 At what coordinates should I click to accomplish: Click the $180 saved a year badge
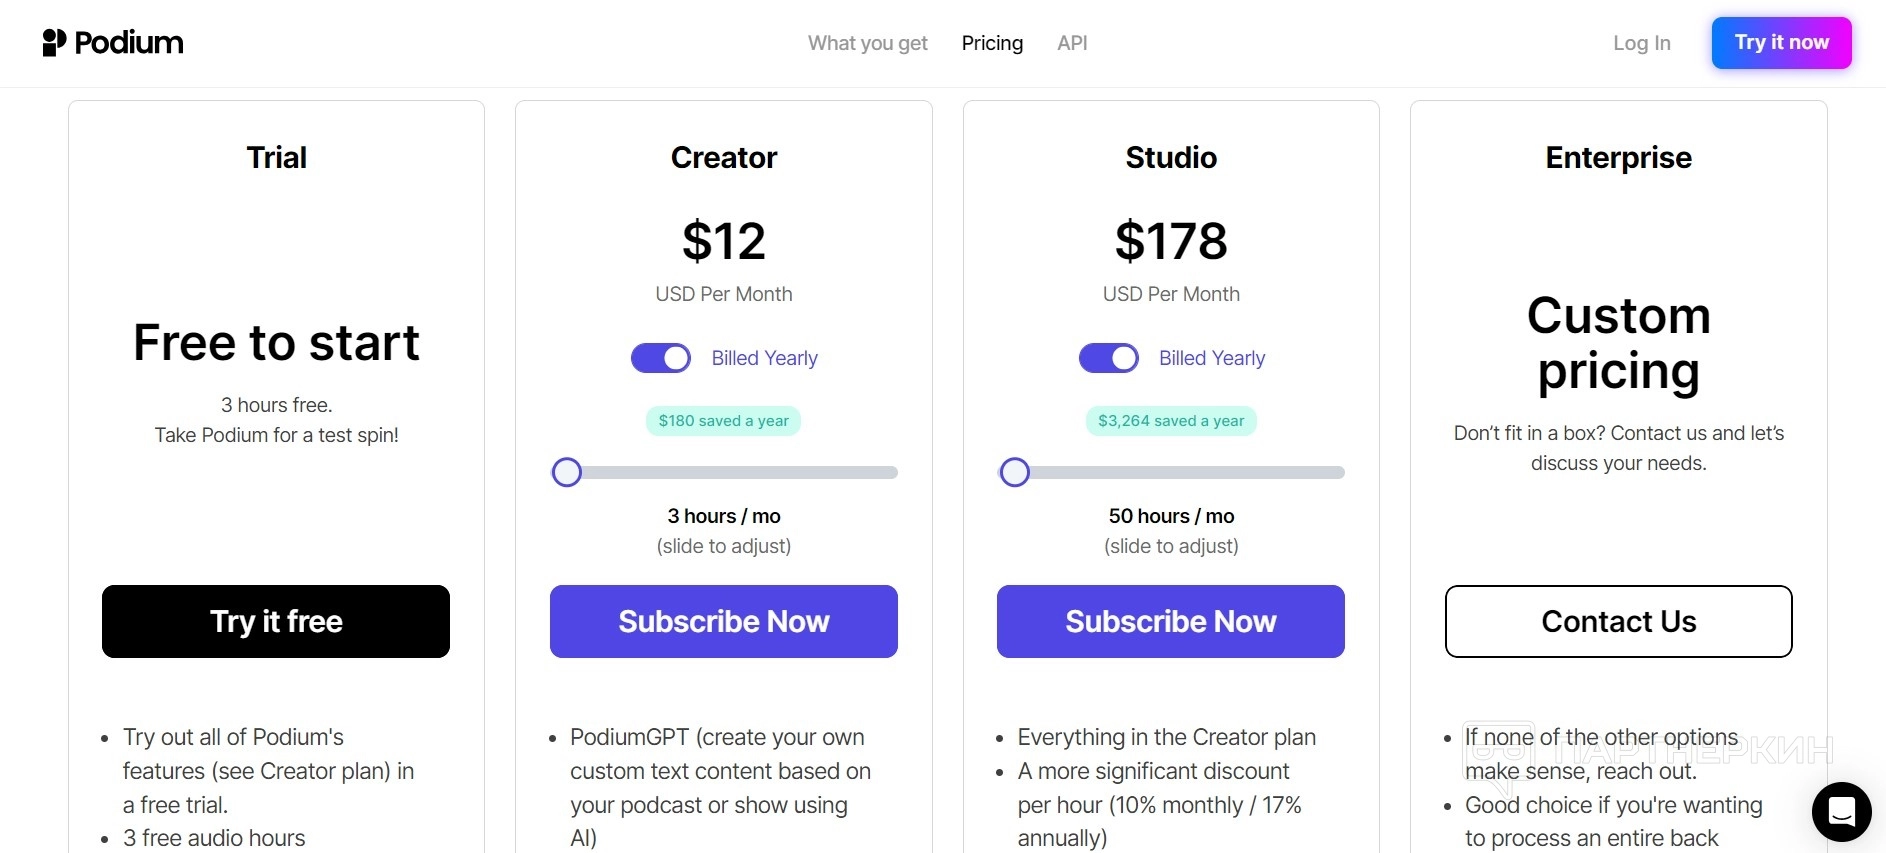click(x=723, y=421)
